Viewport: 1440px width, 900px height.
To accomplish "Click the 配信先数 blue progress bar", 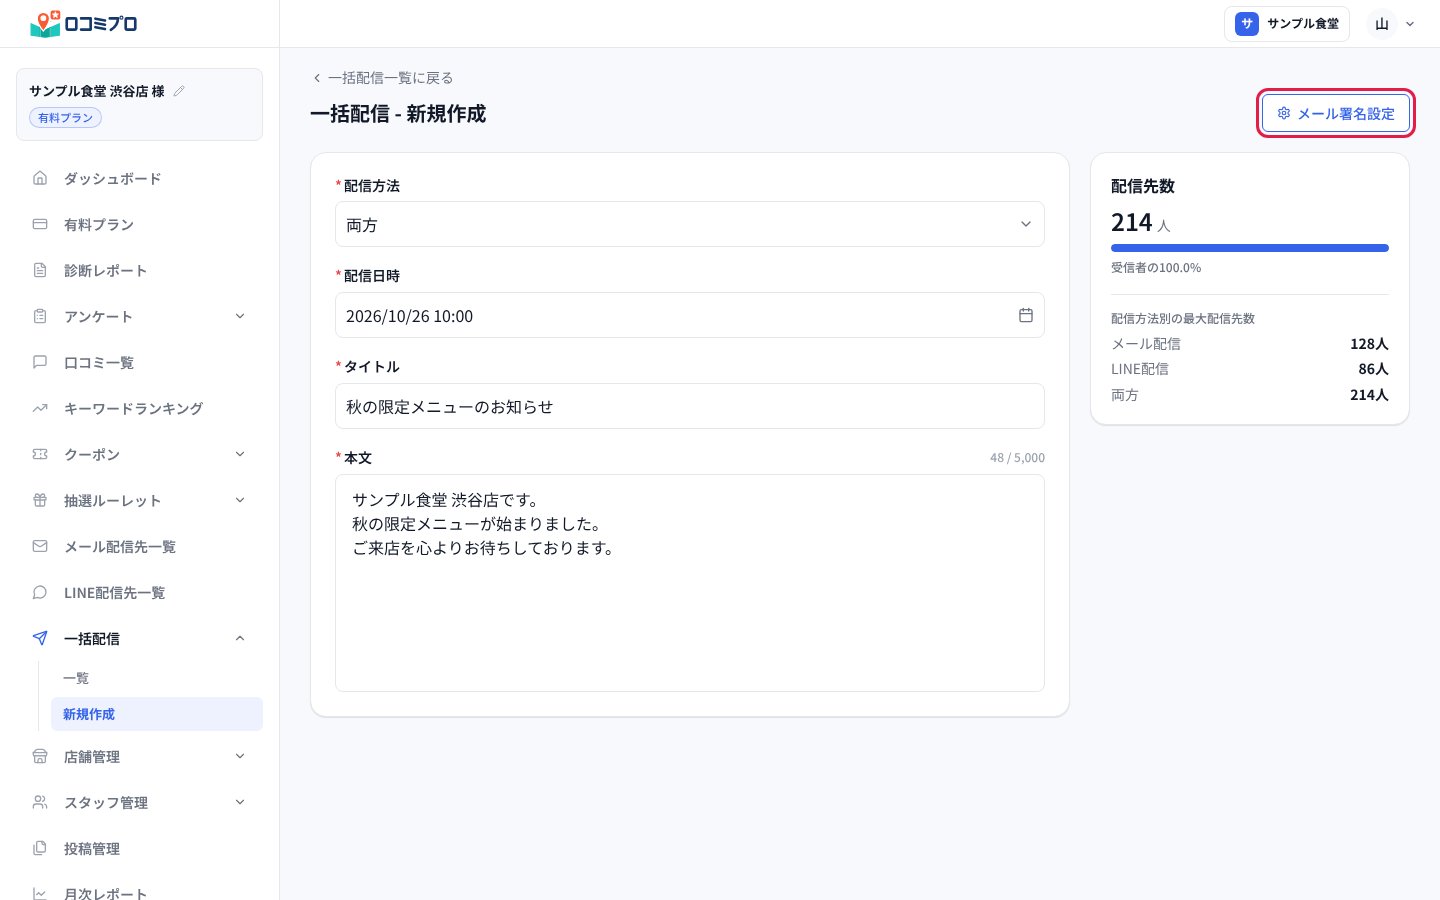I will [x=1250, y=248].
